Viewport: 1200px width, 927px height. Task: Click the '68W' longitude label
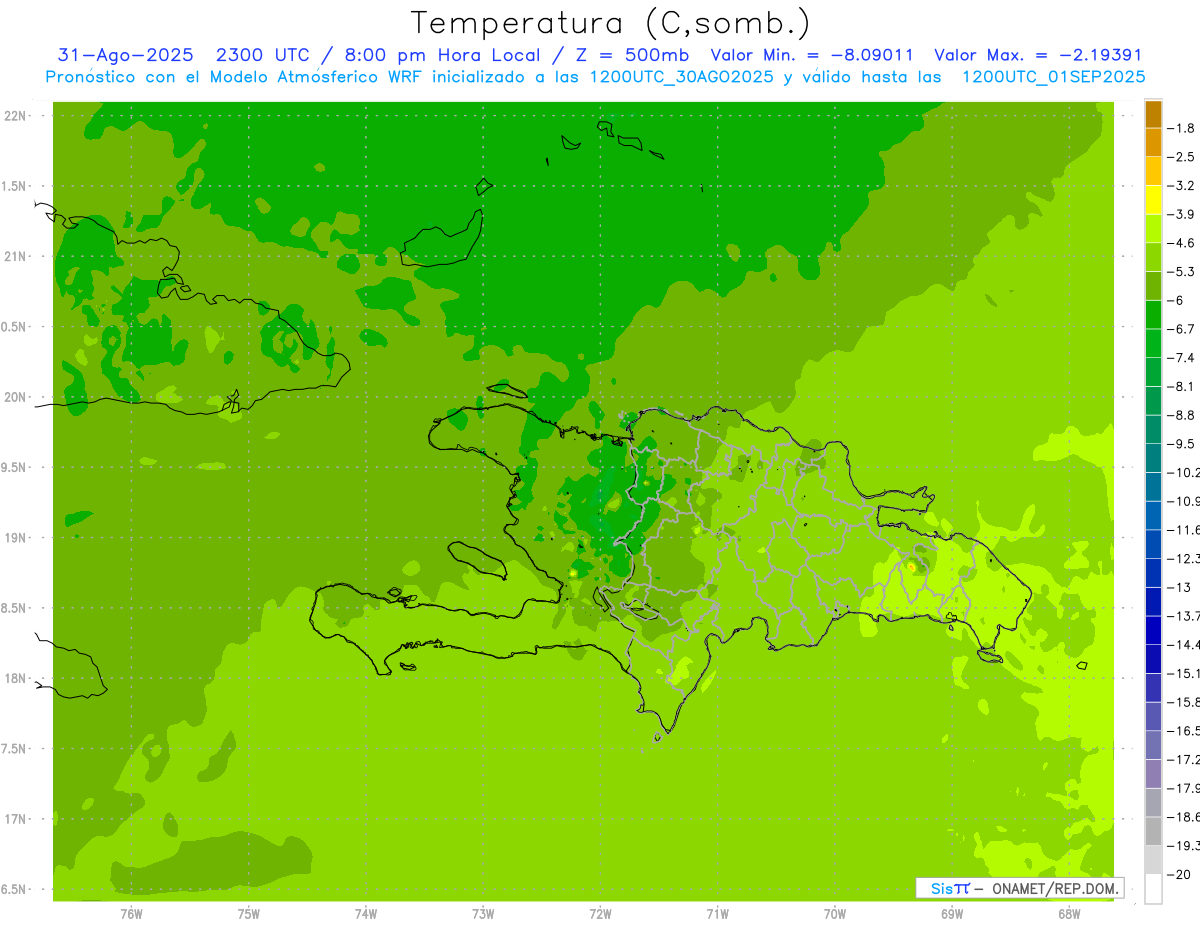click(x=1069, y=913)
